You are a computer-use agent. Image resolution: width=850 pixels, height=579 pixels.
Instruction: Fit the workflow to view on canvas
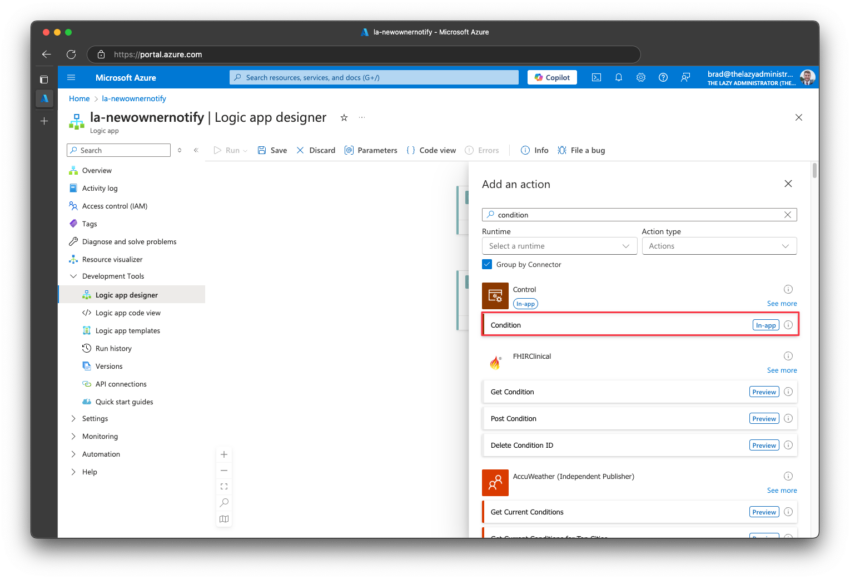pos(224,486)
